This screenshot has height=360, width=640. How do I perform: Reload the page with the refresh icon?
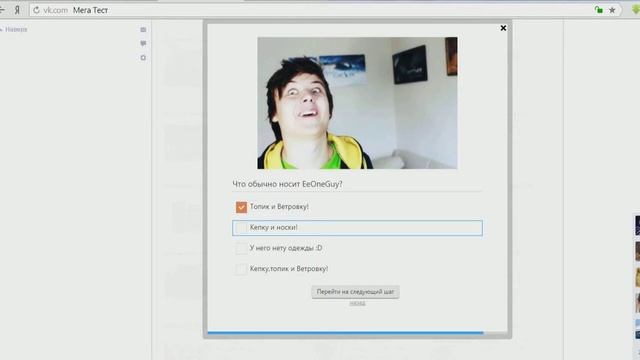pyautogui.click(x=36, y=10)
